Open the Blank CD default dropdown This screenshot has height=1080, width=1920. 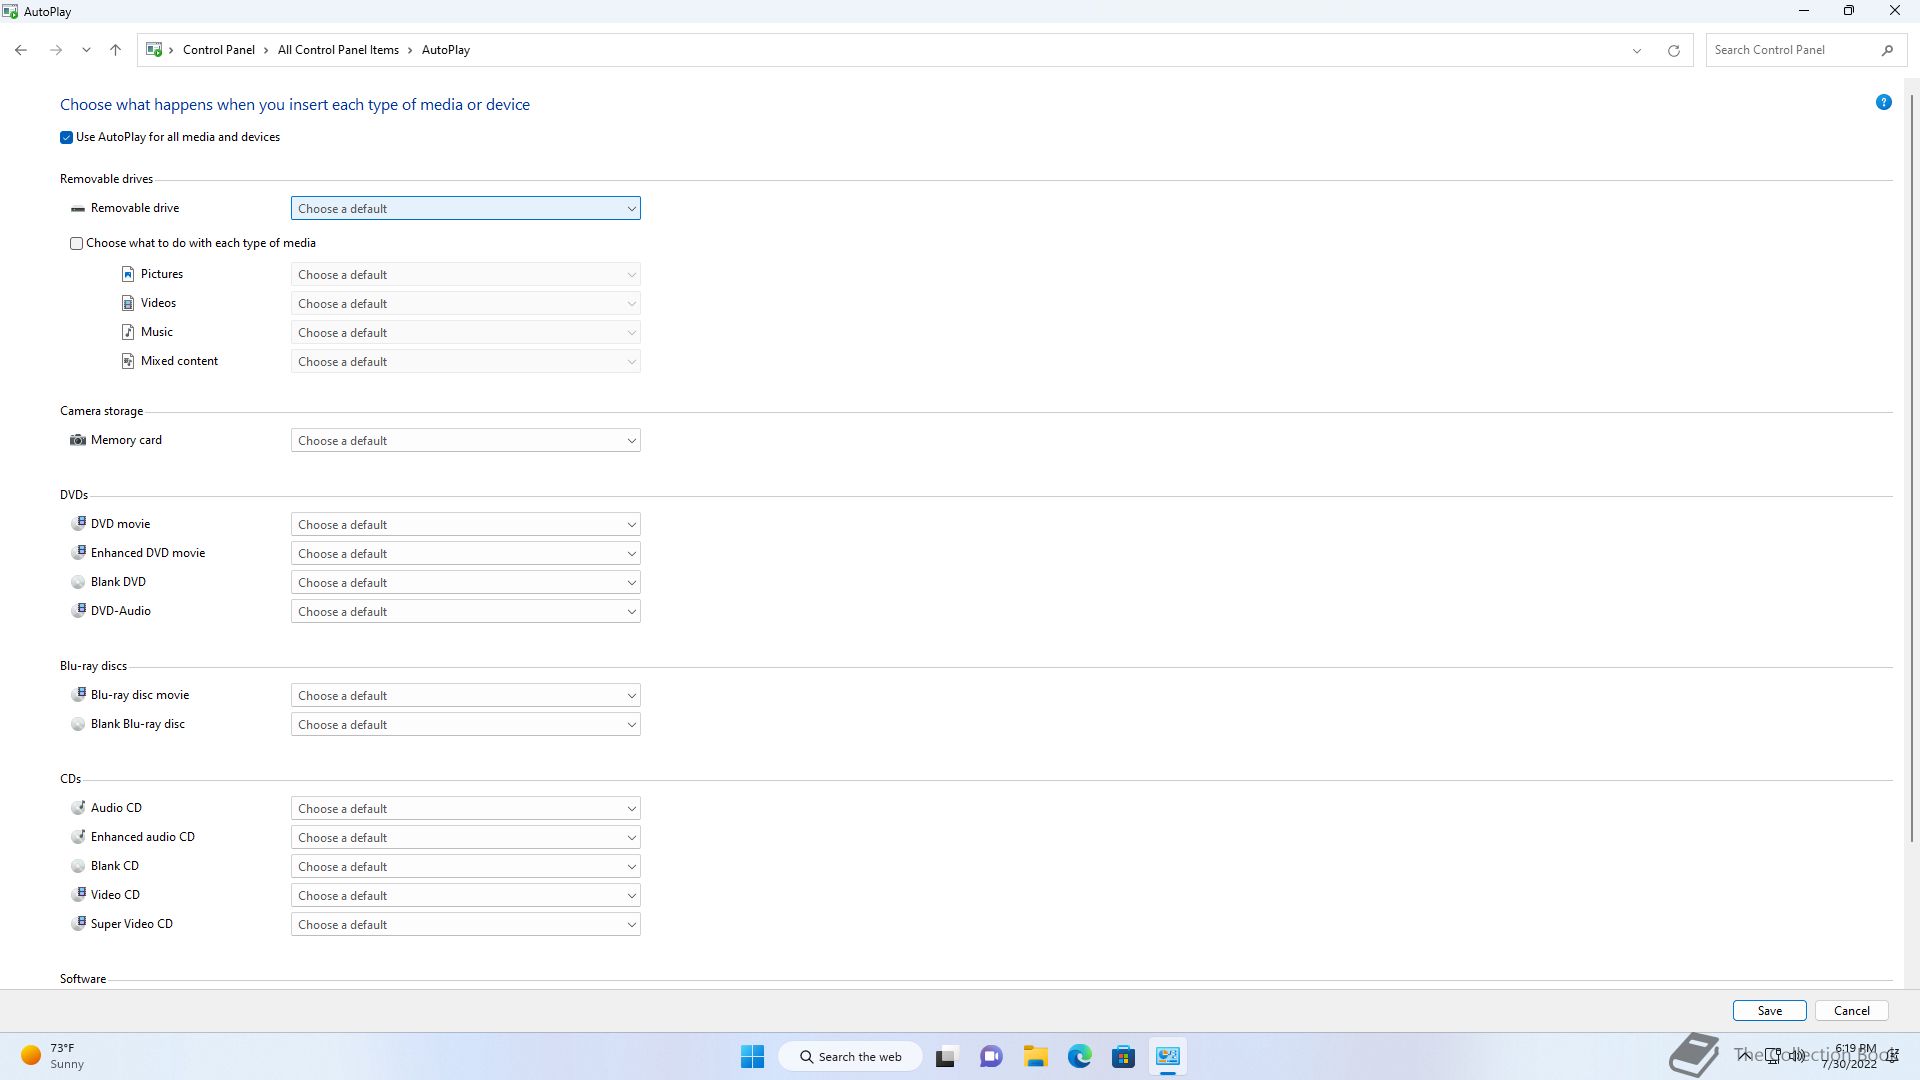coord(465,867)
